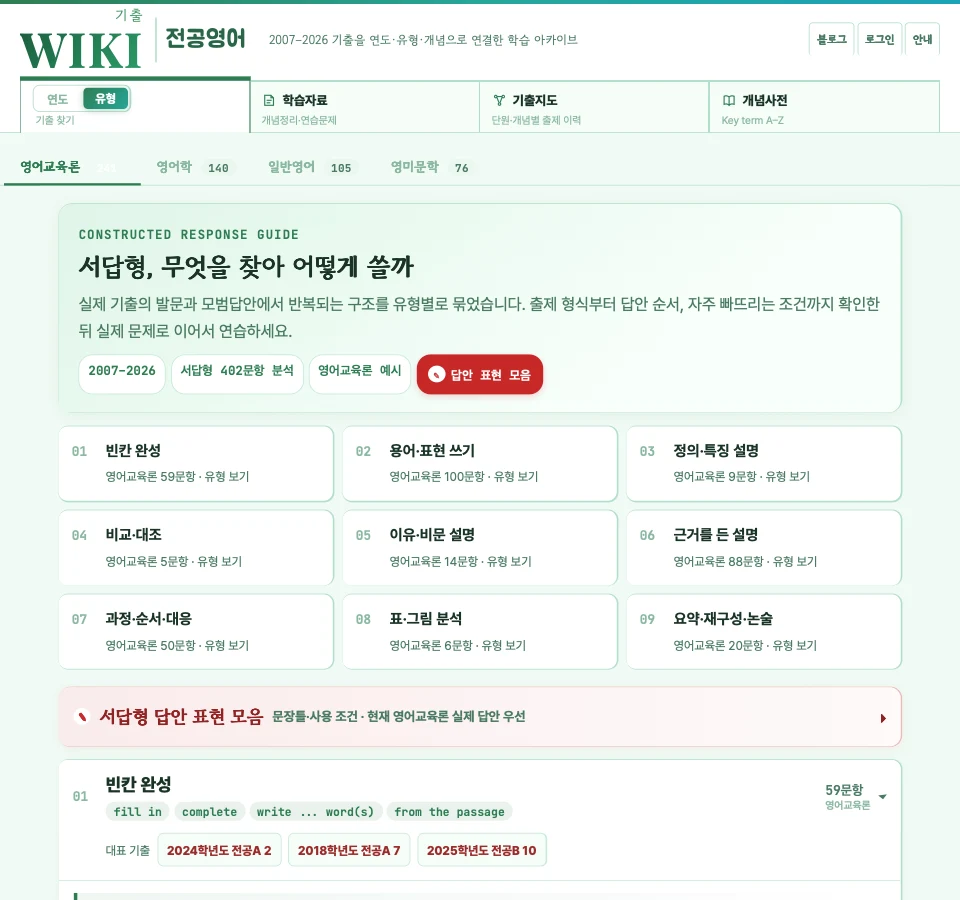Open card 08 표·그림 분석
The image size is (960, 900).
(x=480, y=632)
